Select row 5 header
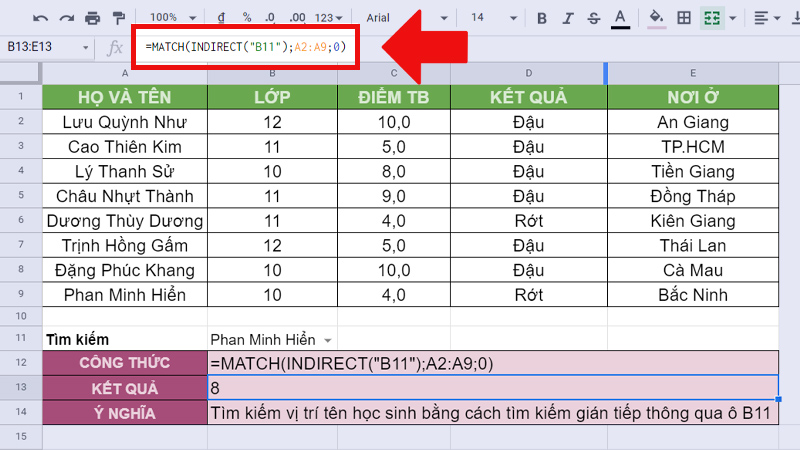 (x=21, y=195)
